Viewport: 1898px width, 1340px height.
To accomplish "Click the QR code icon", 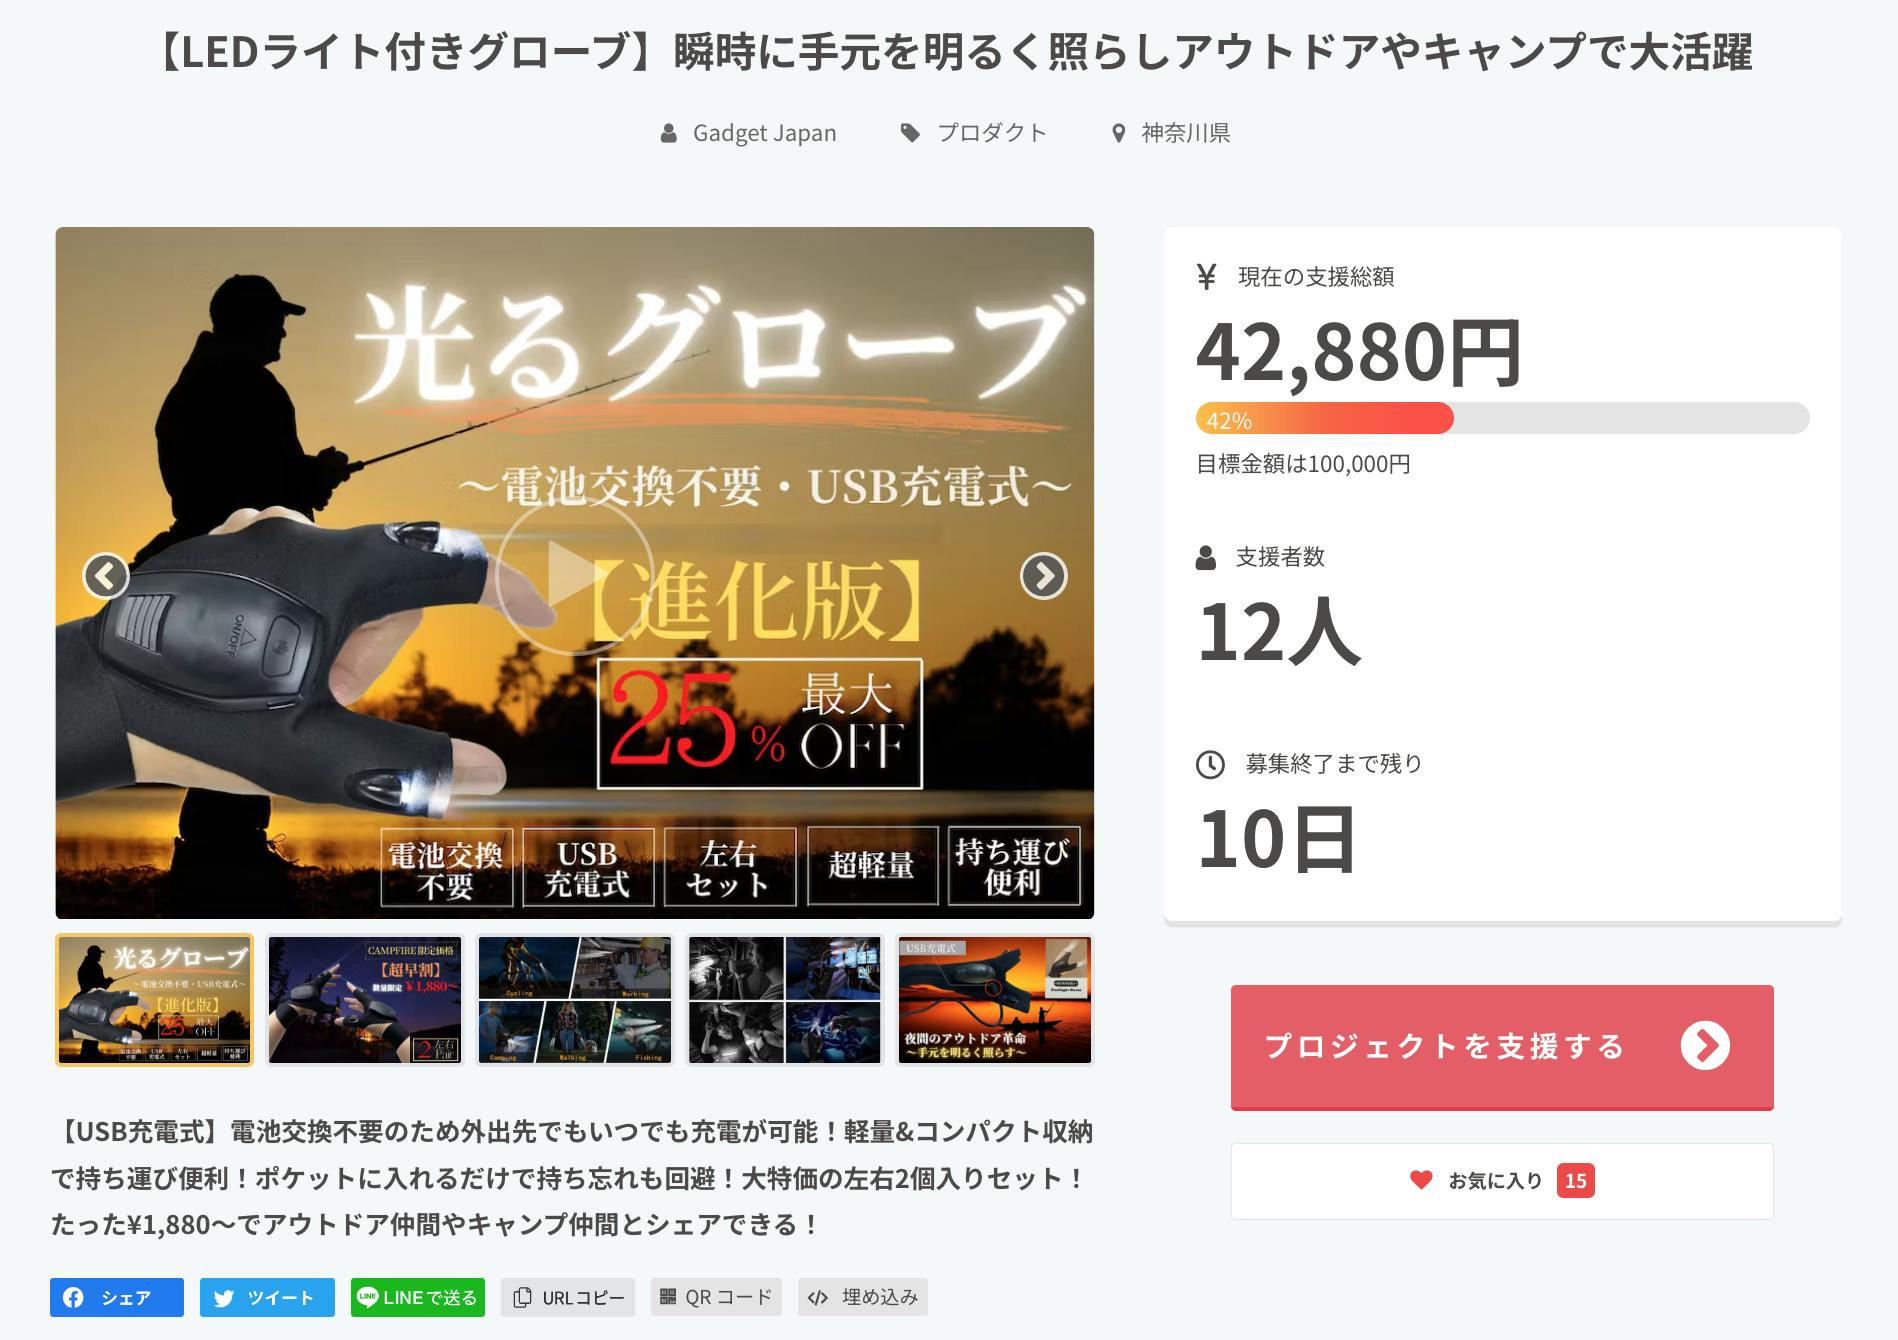I will point(668,1297).
